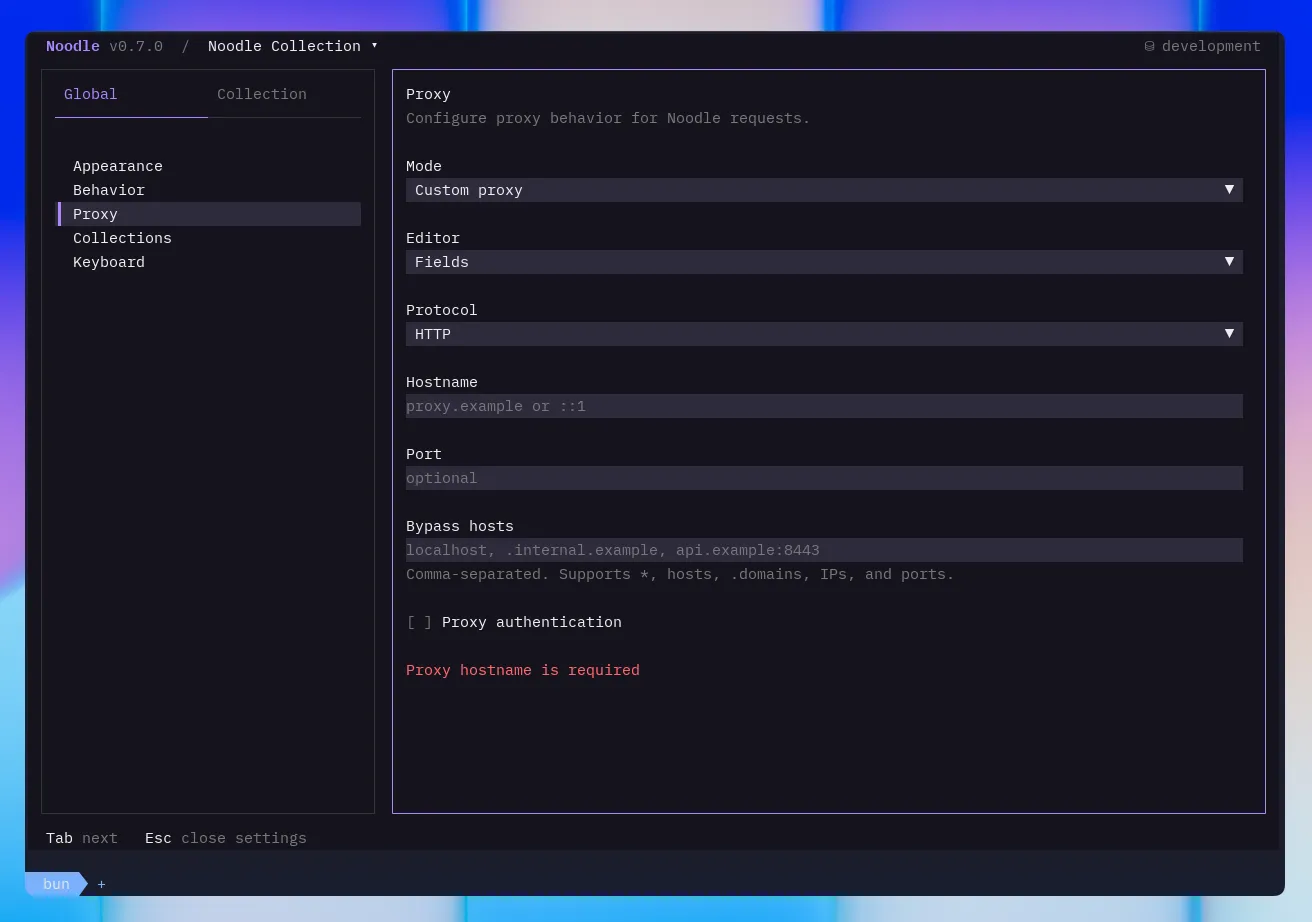Click the Tab next hint

(x=82, y=838)
